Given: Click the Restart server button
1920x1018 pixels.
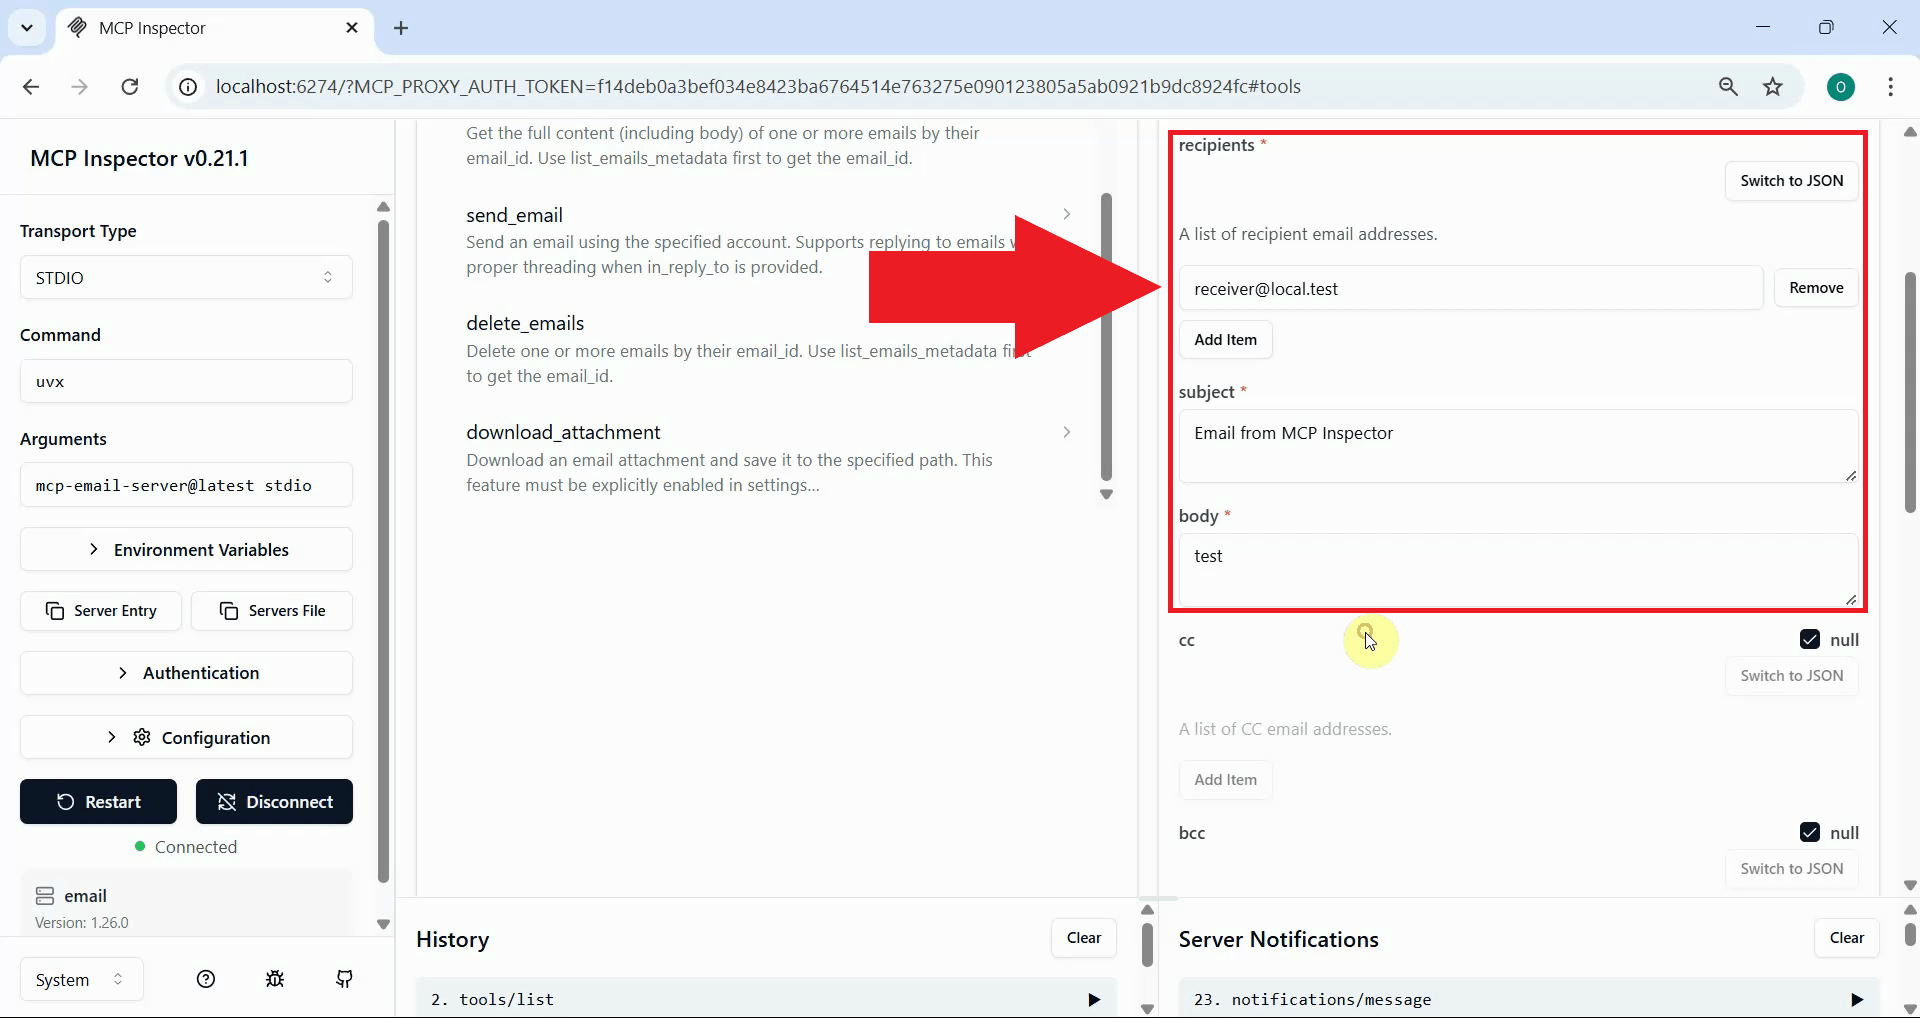Looking at the screenshot, I should (97, 801).
